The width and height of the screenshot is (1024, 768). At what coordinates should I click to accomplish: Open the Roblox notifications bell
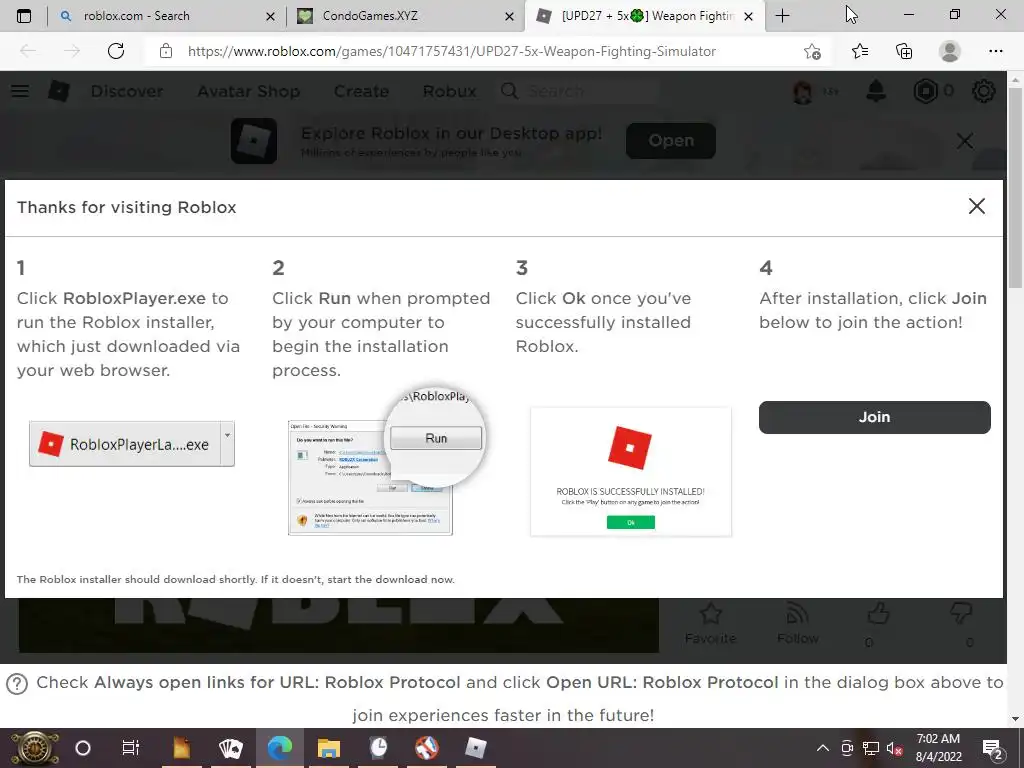[876, 91]
